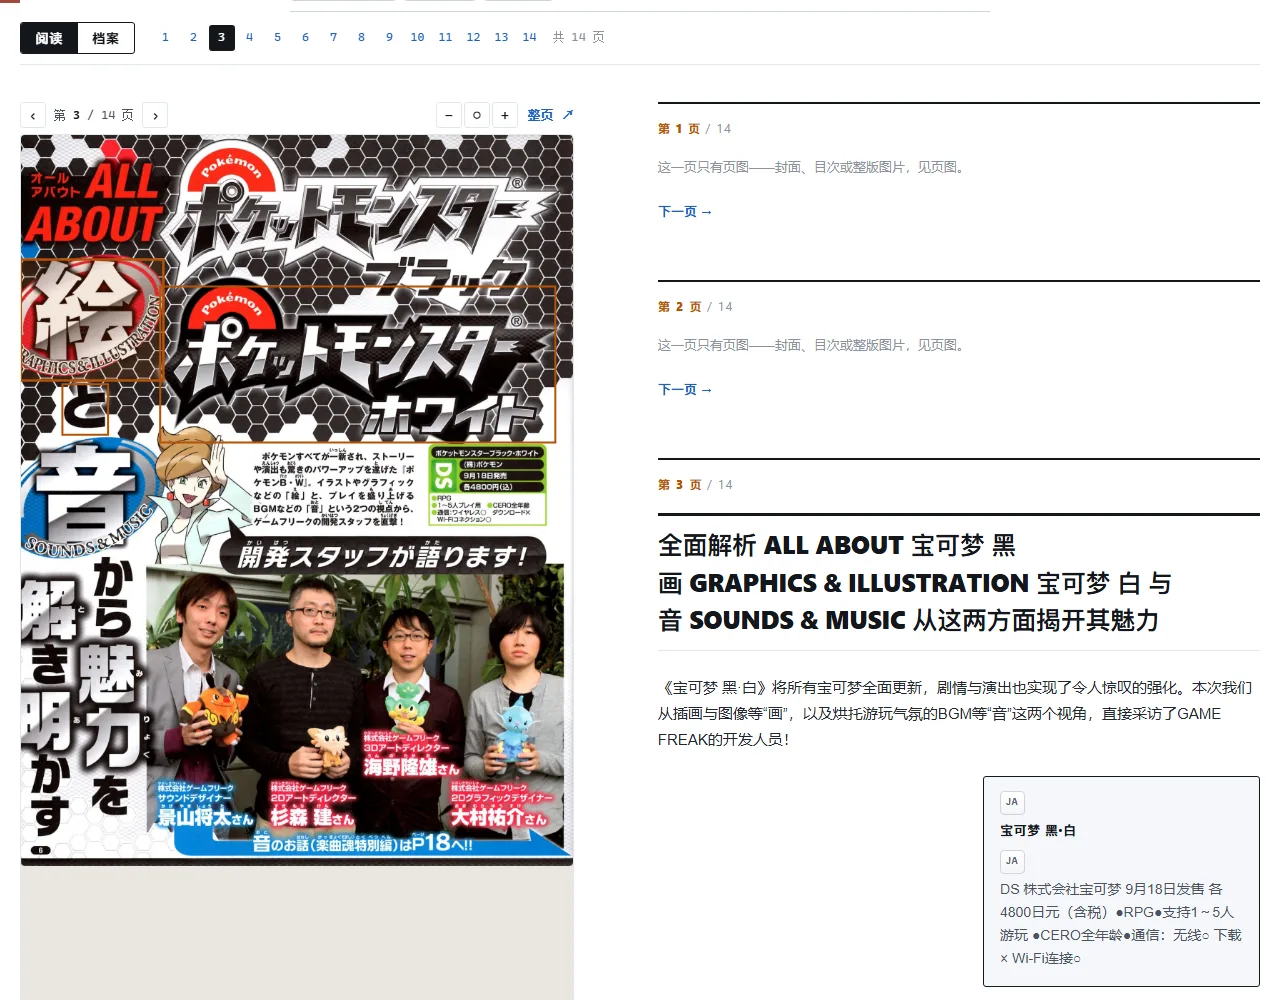This screenshot has width=1280, height=1000.
Task: Click the 共 14 页 total pages text
Action: coord(579,37)
